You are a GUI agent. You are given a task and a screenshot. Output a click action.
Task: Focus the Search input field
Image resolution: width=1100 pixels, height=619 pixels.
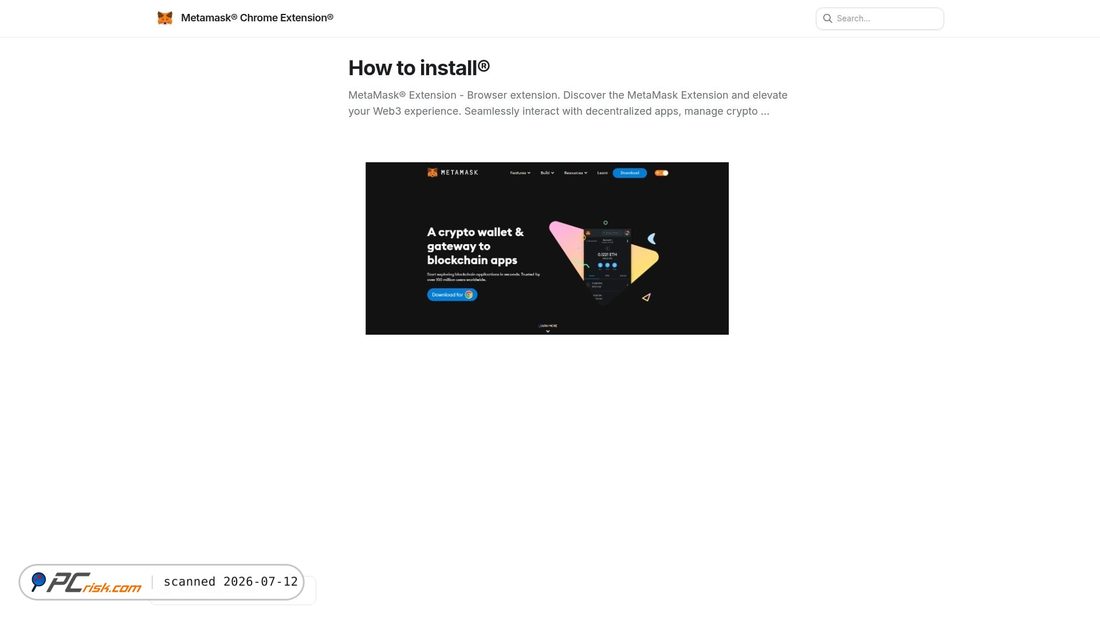[880, 19]
